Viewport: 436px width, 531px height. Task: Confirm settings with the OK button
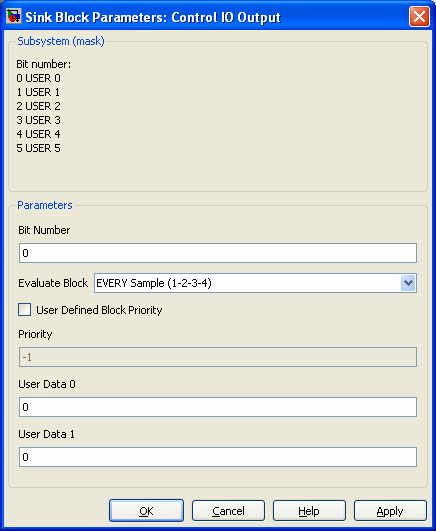(x=146, y=510)
